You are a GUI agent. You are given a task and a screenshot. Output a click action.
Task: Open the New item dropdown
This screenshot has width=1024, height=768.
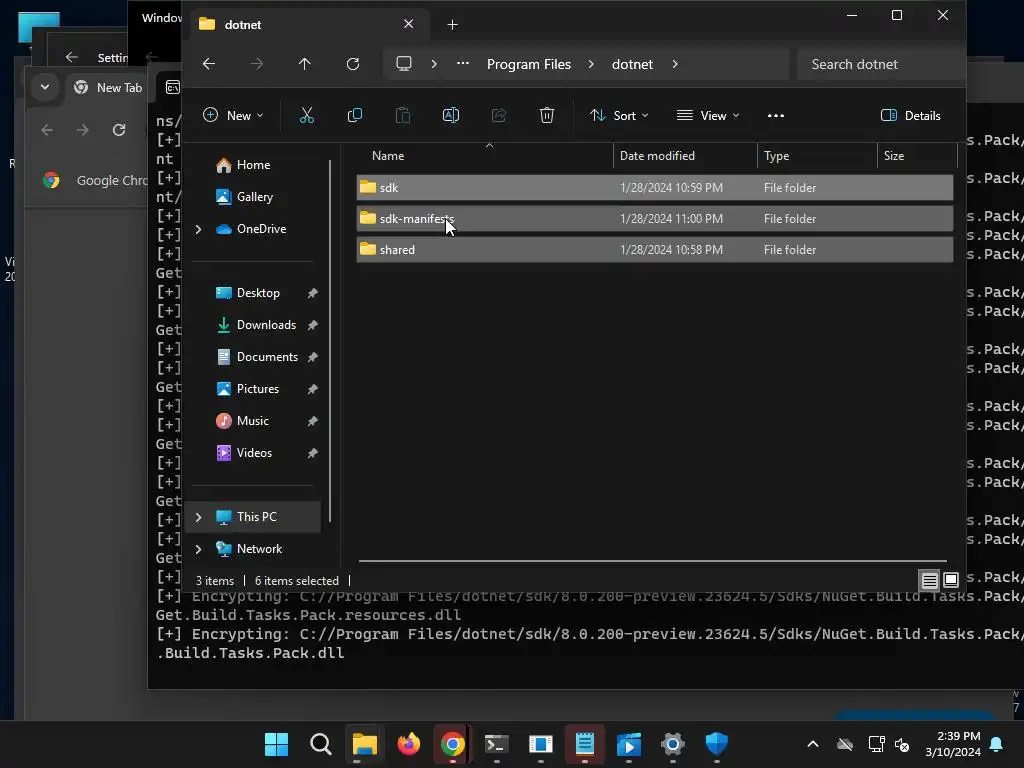[233, 116]
